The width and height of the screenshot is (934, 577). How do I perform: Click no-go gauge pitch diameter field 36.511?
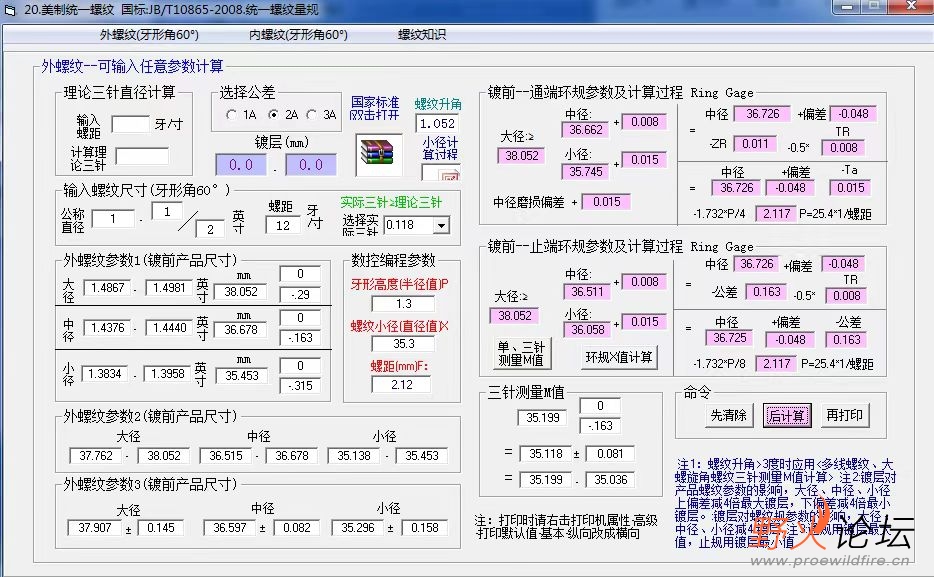[x=587, y=292]
